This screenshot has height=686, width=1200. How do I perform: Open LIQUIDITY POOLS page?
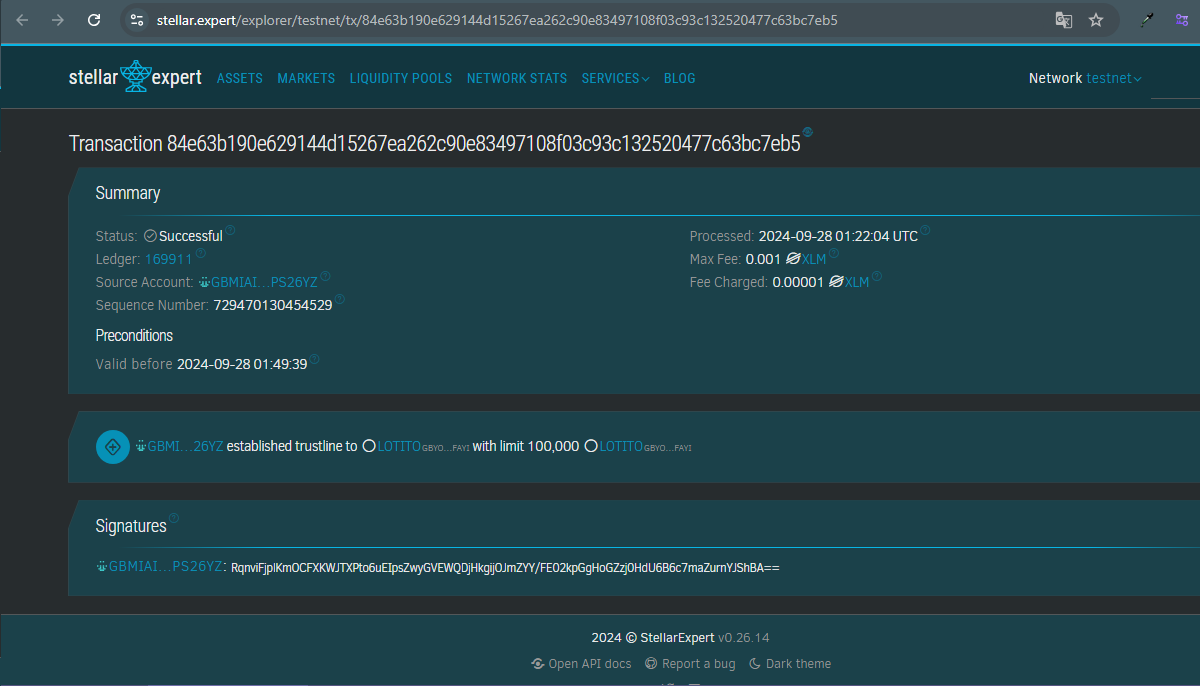pos(401,78)
